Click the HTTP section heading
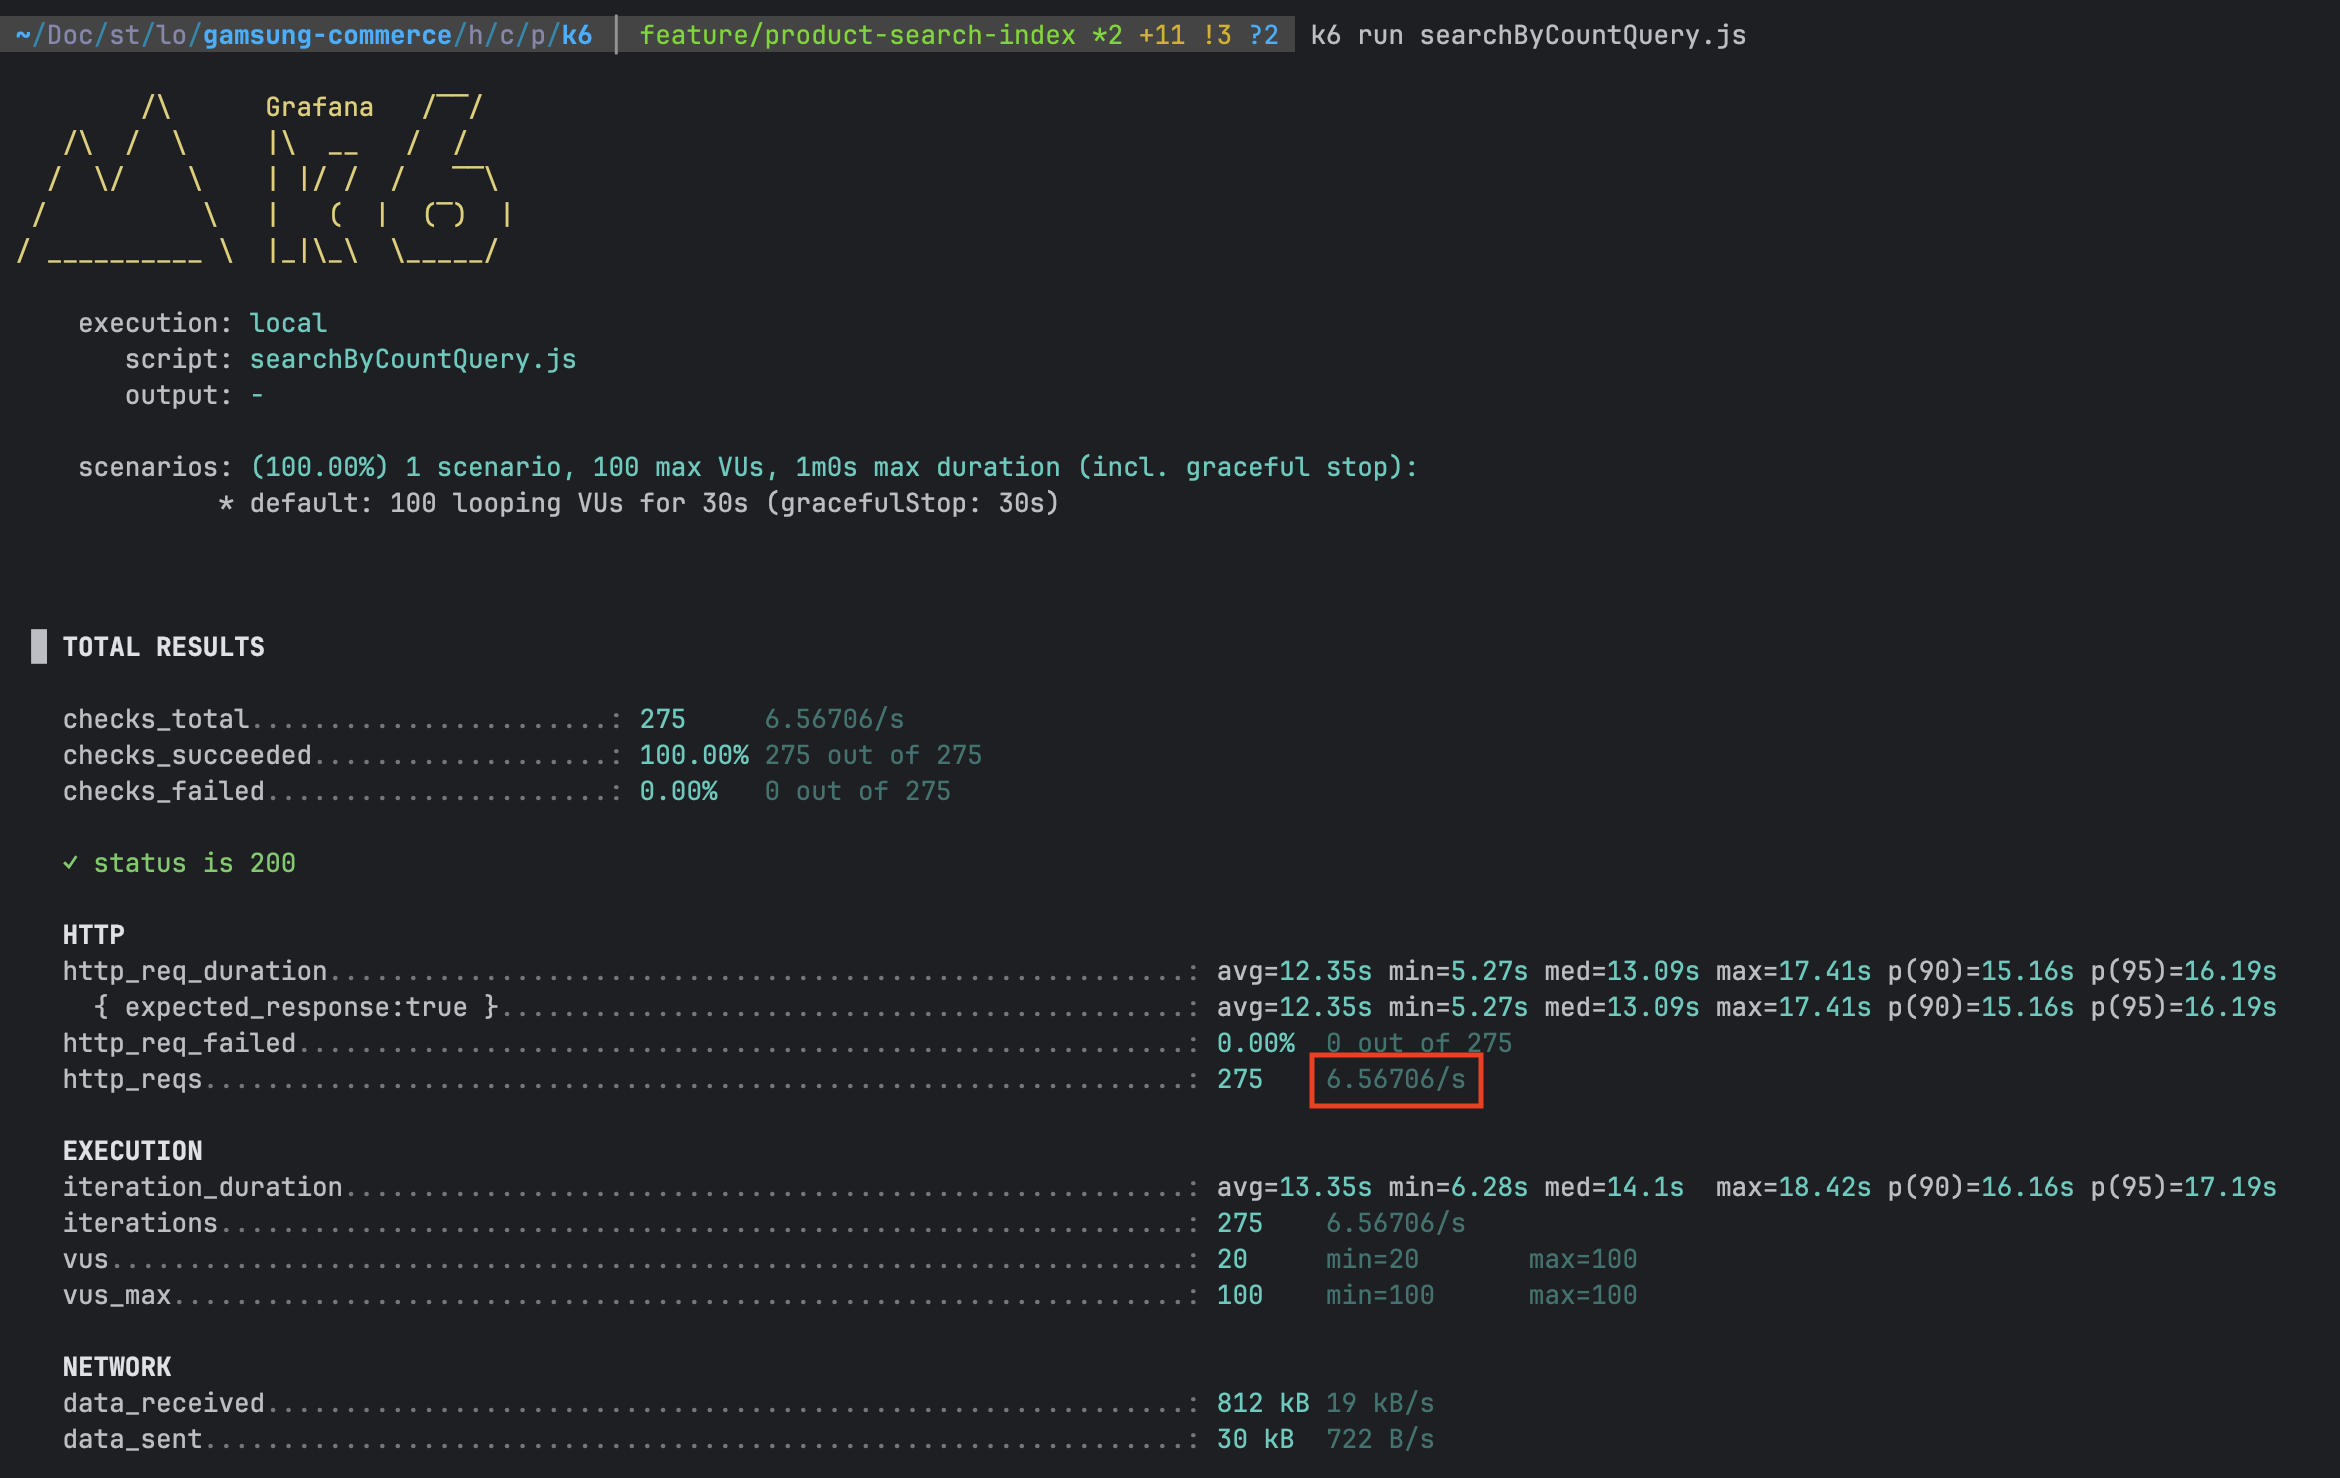 (94, 935)
